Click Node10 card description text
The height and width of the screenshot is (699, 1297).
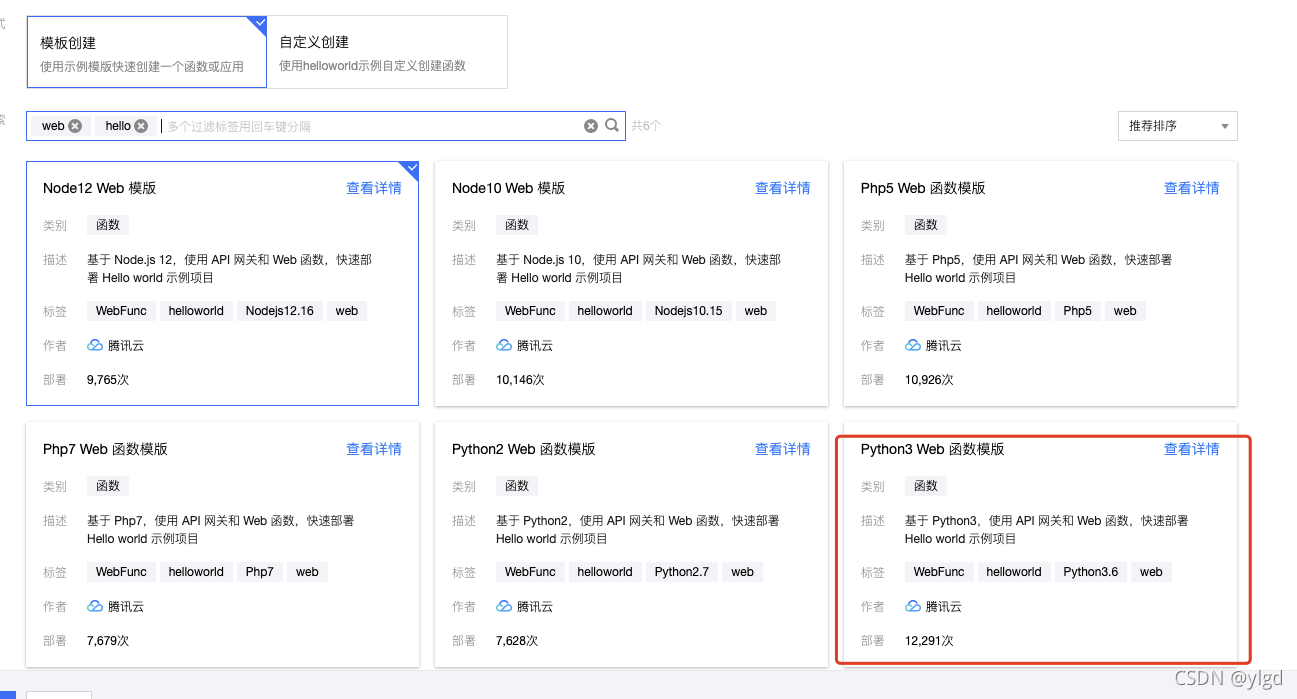point(638,269)
